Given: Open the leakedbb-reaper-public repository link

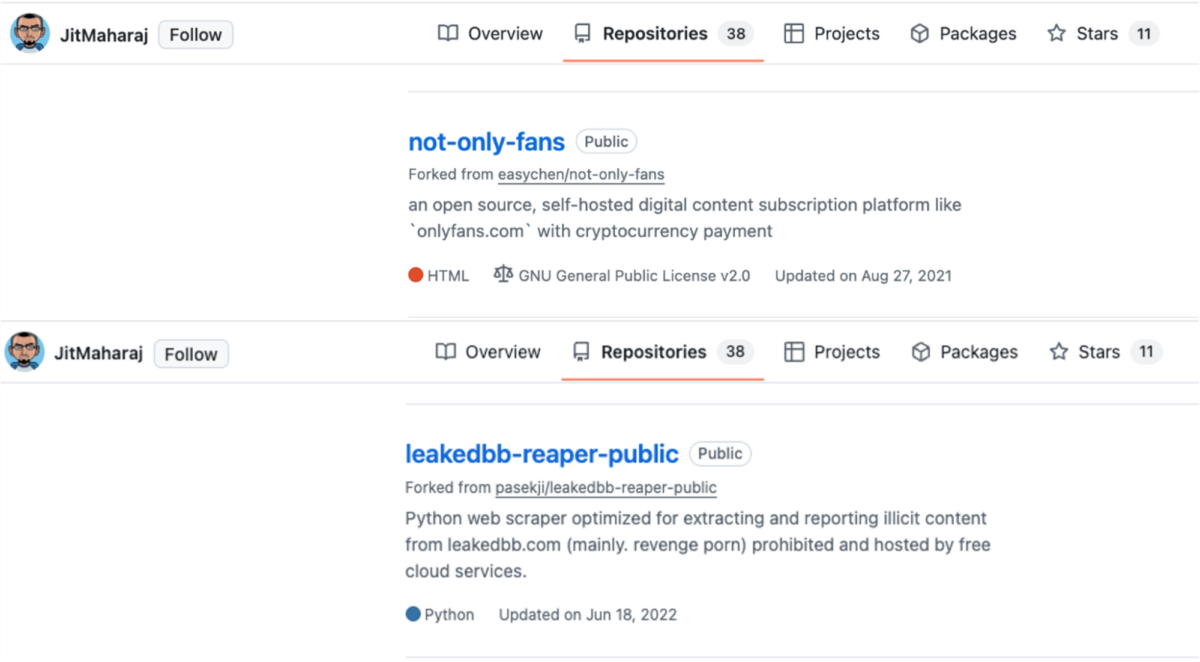Looking at the screenshot, I should [542, 454].
